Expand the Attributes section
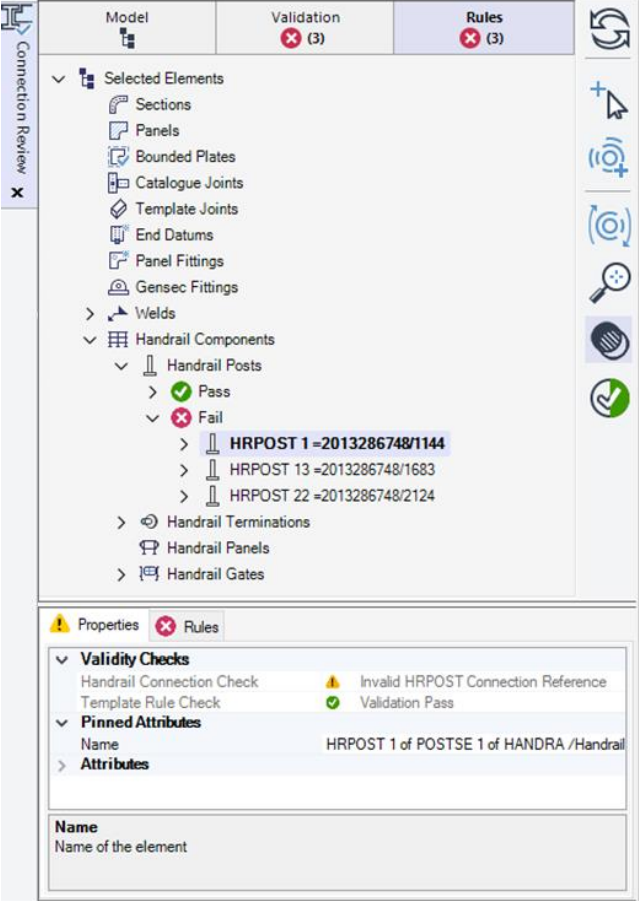Screen dimensions: 639x901 (62, 765)
